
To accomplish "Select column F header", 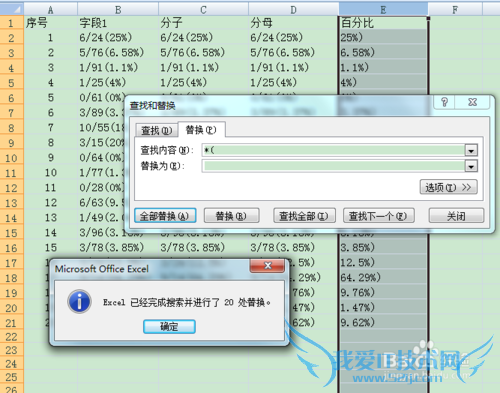I will tap(455, 9).
